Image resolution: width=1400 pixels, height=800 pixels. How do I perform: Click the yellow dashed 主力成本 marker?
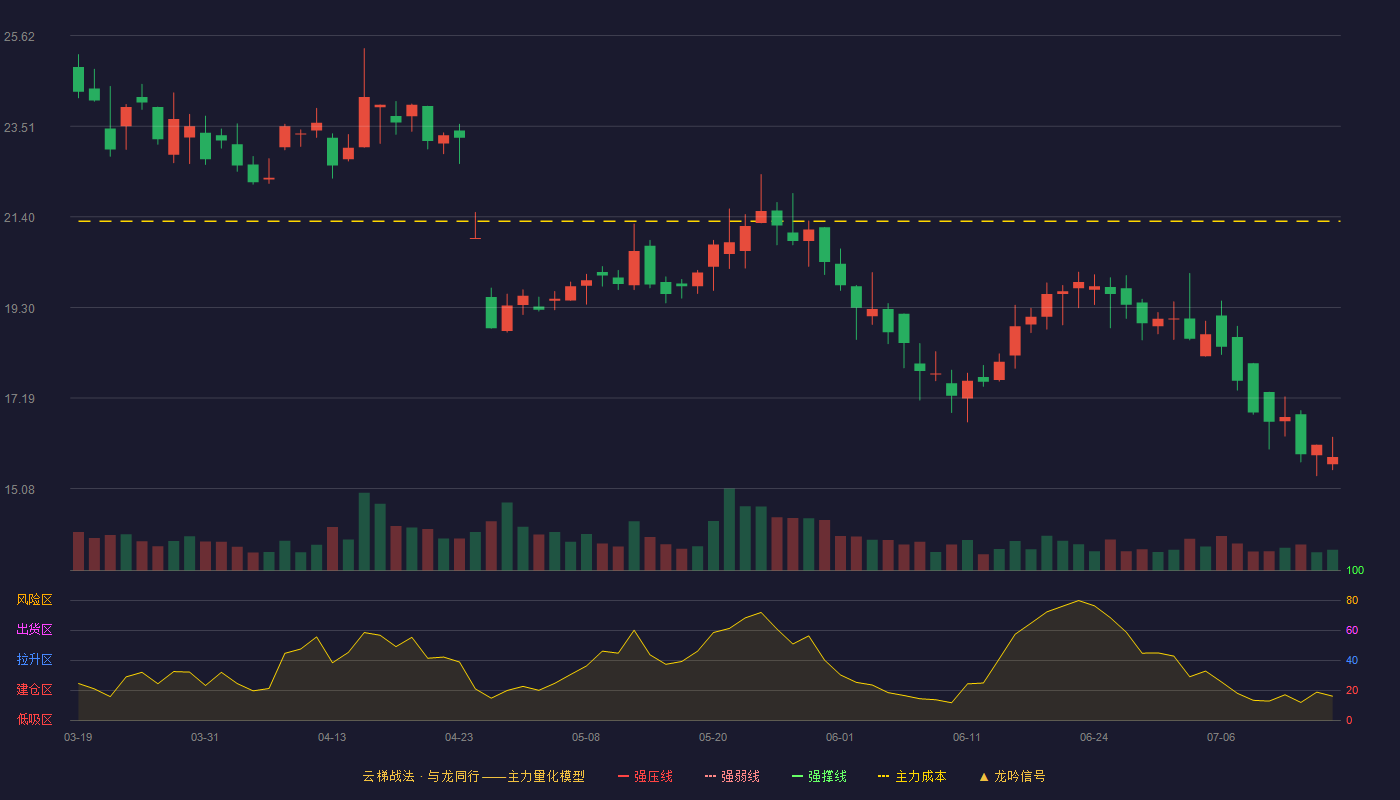[x=883, y=776]
